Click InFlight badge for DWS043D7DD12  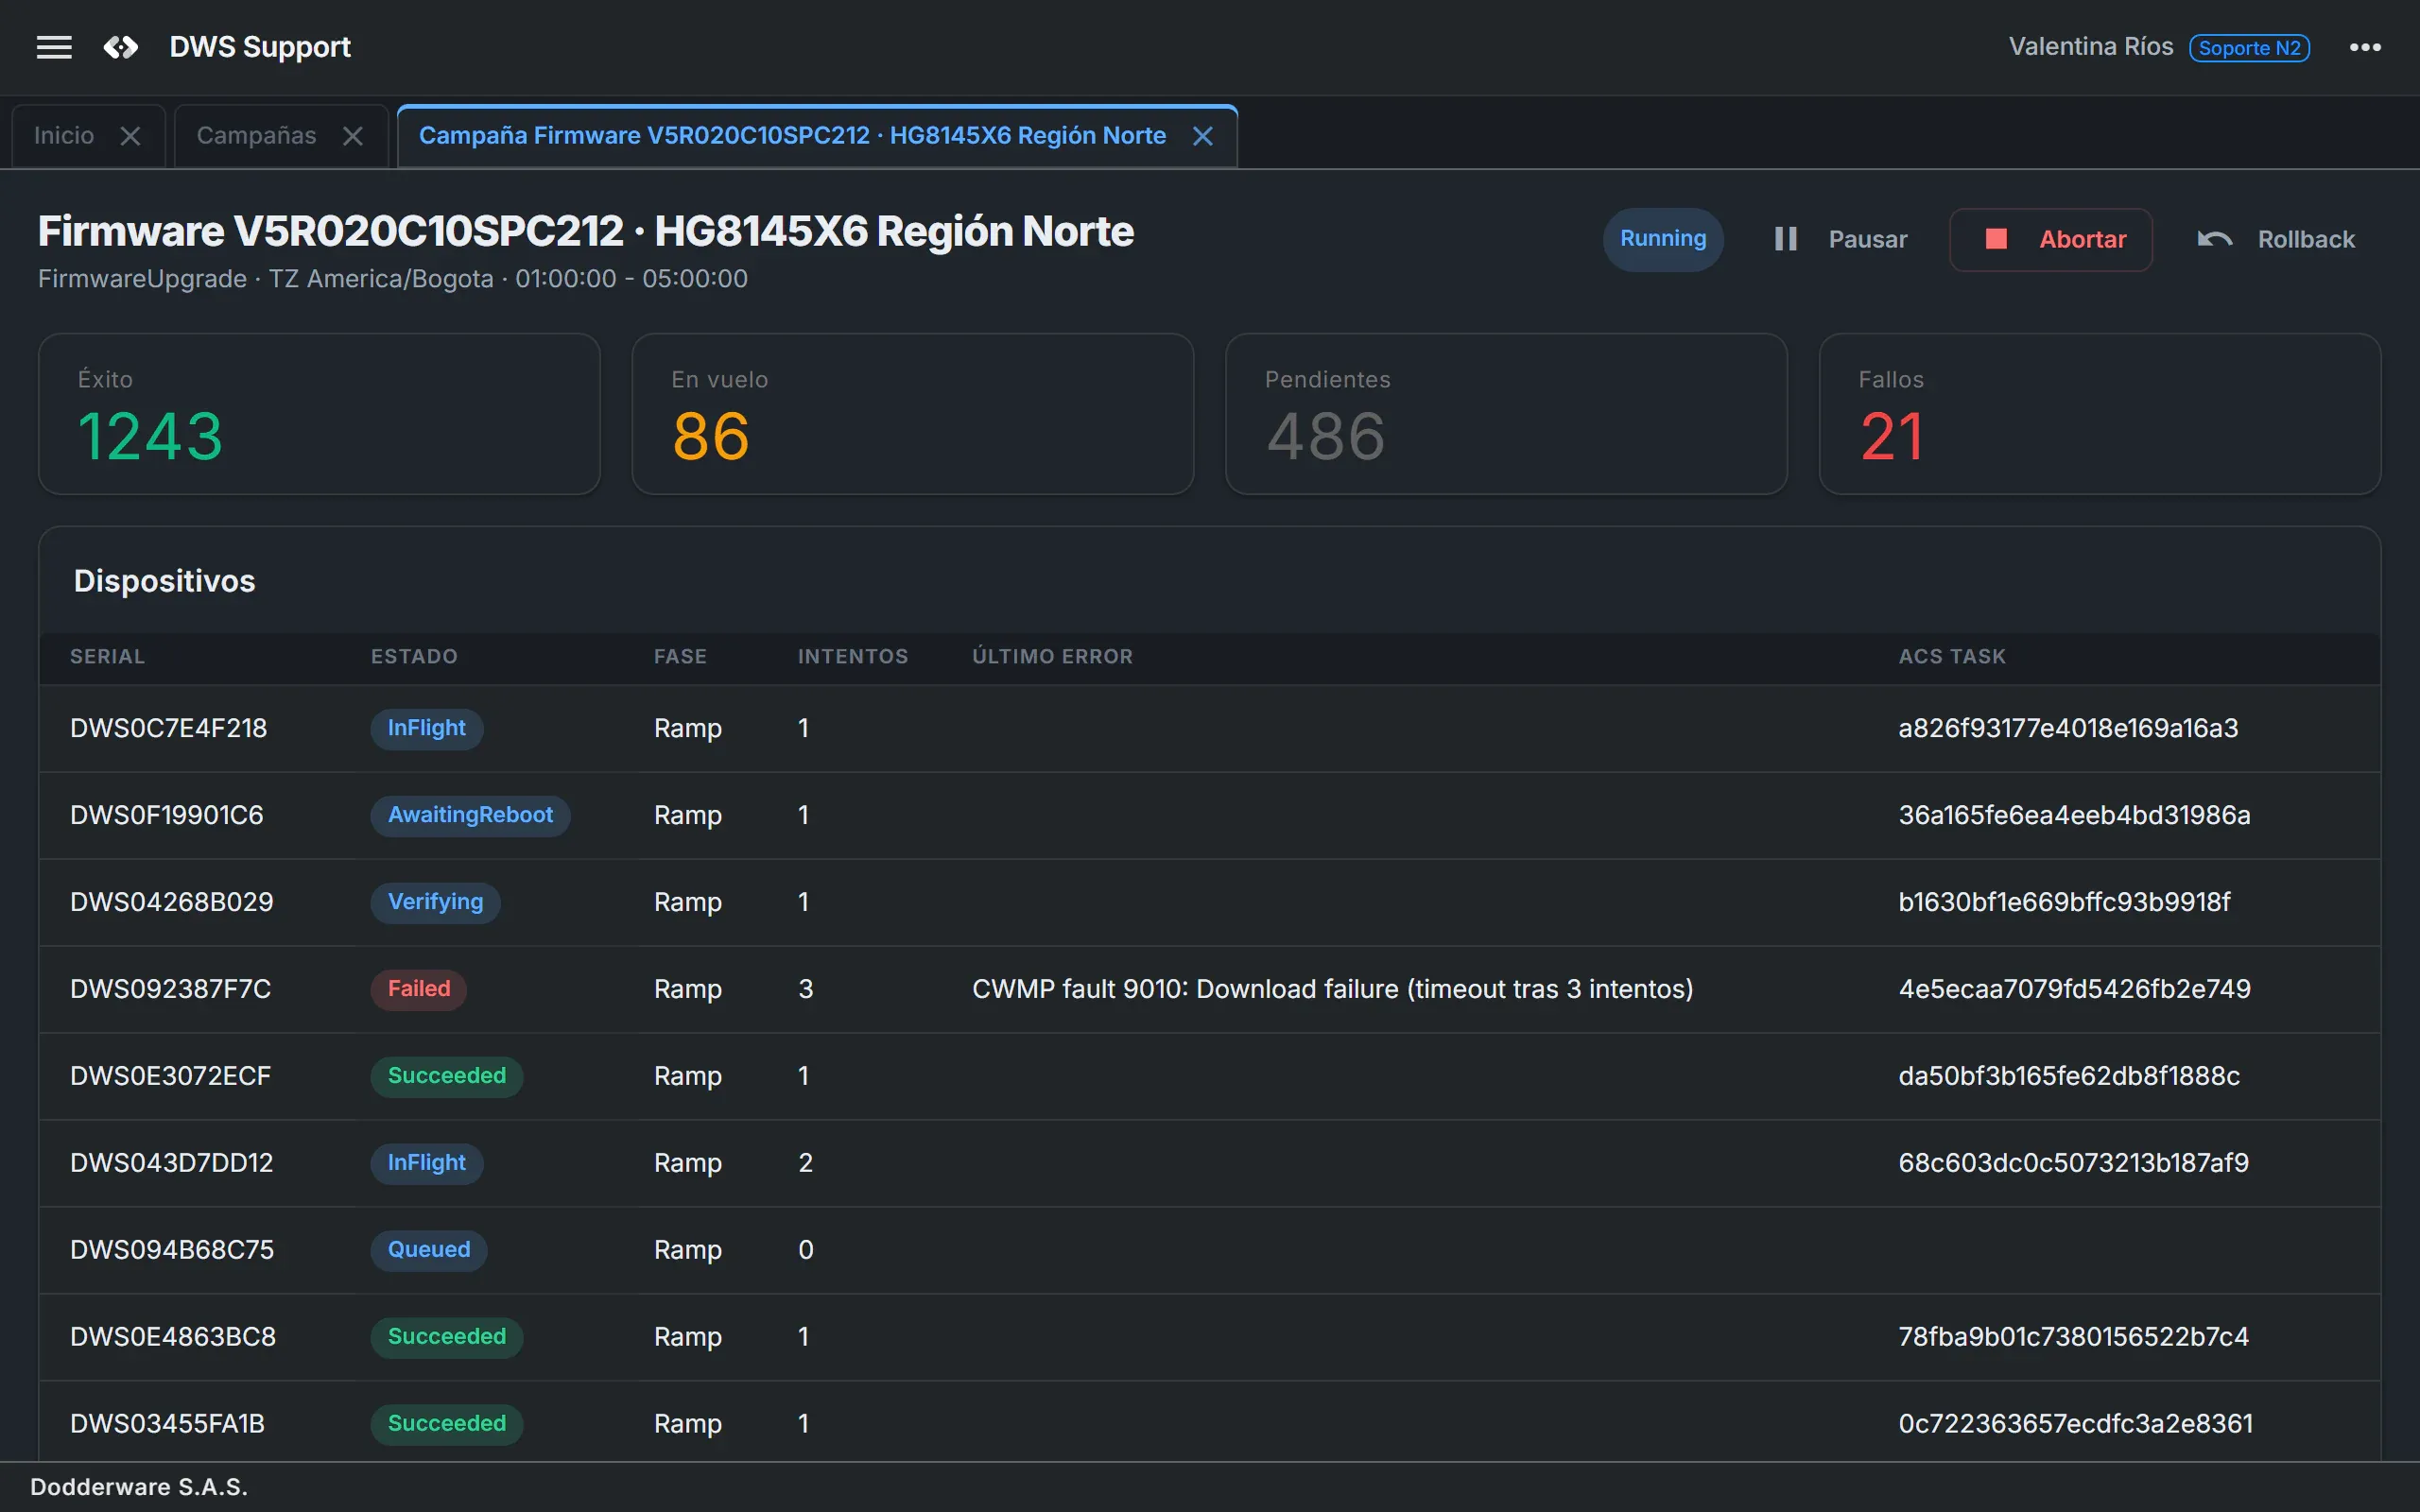427,1163
